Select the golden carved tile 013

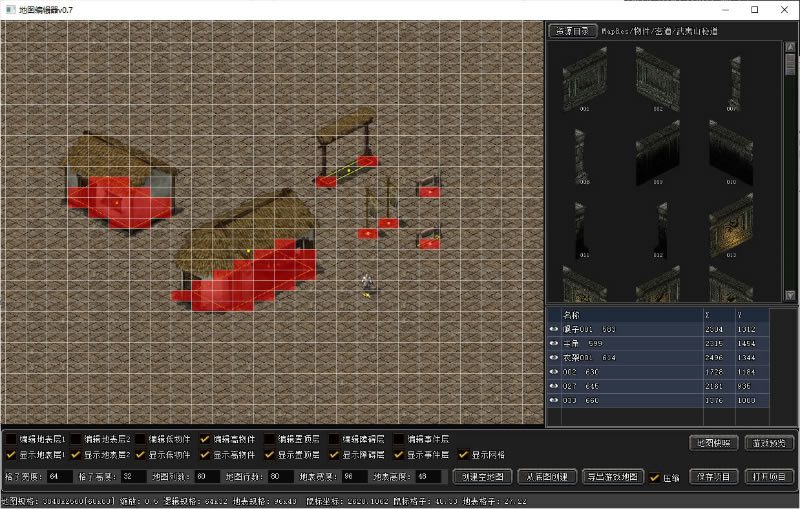pos(733,225)
